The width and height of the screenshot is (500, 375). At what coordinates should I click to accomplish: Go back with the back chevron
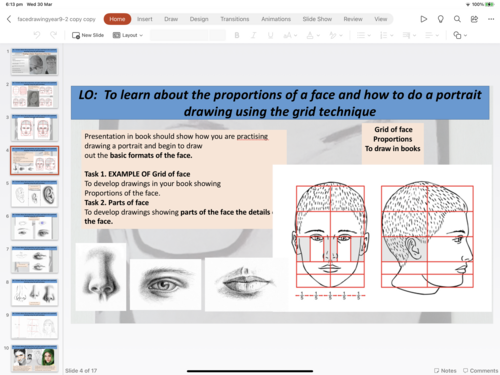(9, 19)
